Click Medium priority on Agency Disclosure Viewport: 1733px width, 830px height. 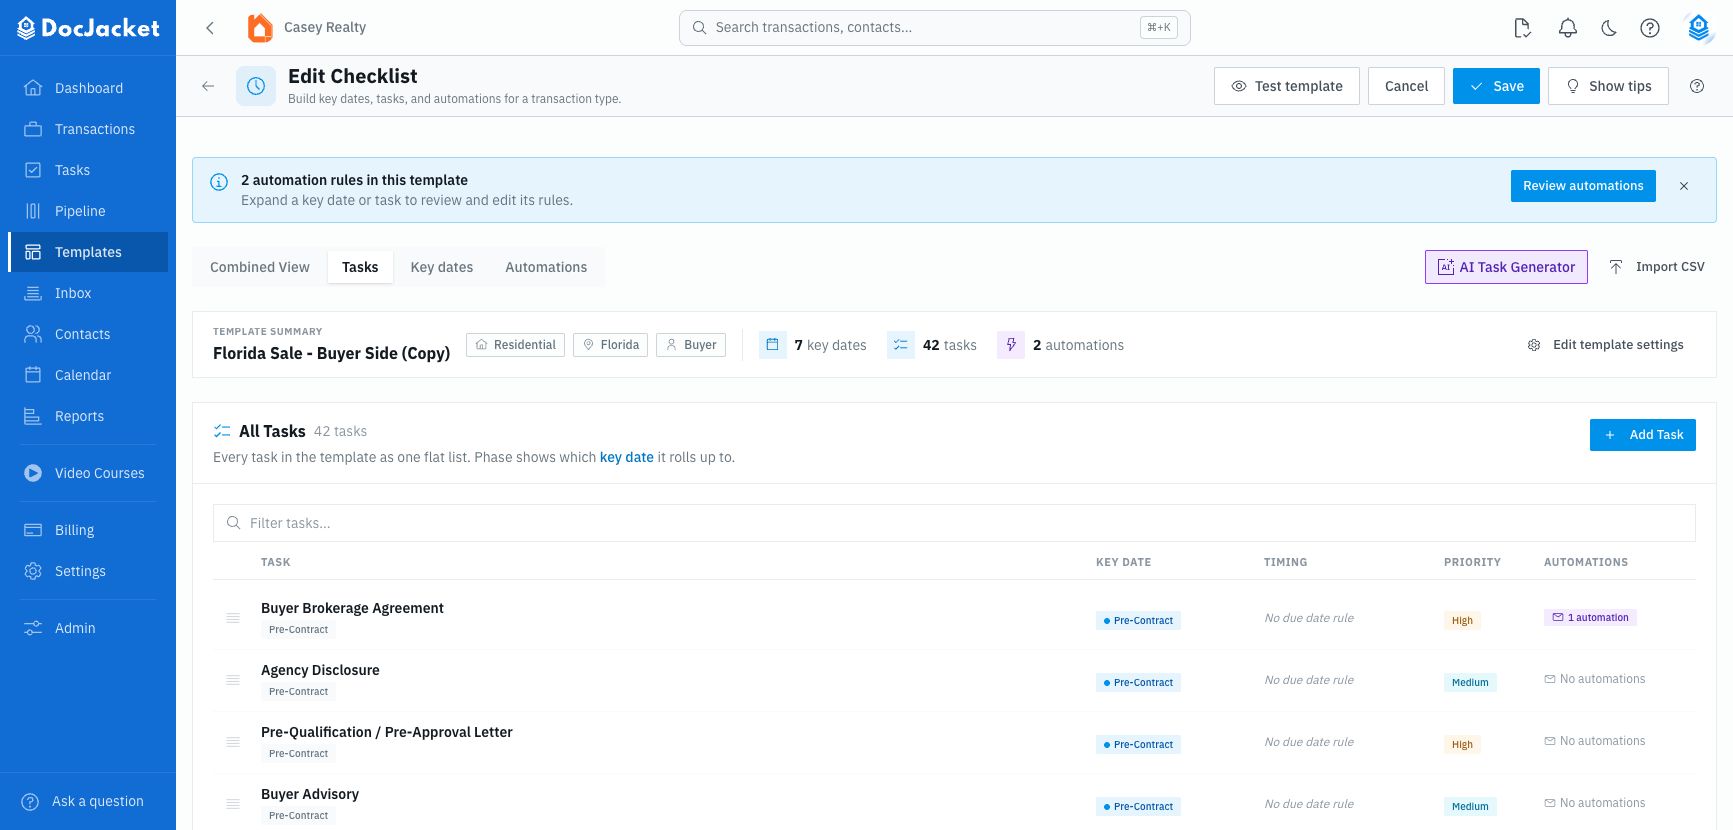coord(1470,683)
